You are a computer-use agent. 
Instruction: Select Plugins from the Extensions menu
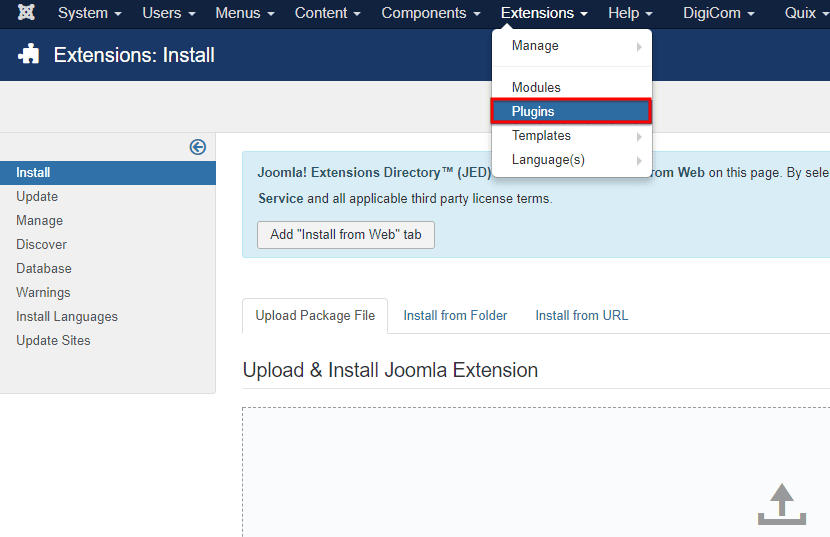[571, 111]
